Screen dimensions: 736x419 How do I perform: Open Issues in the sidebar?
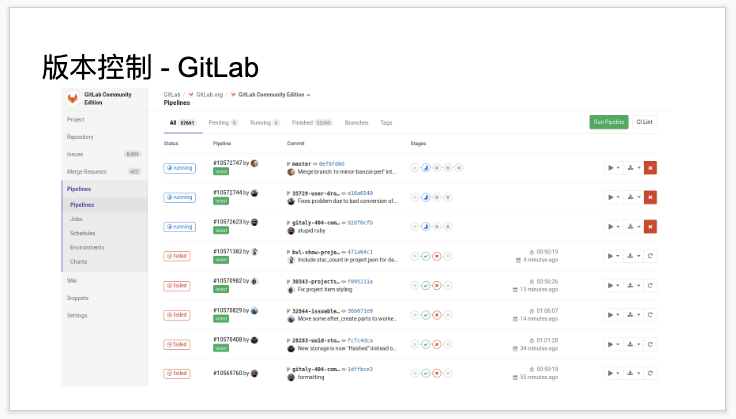[75, 154]
